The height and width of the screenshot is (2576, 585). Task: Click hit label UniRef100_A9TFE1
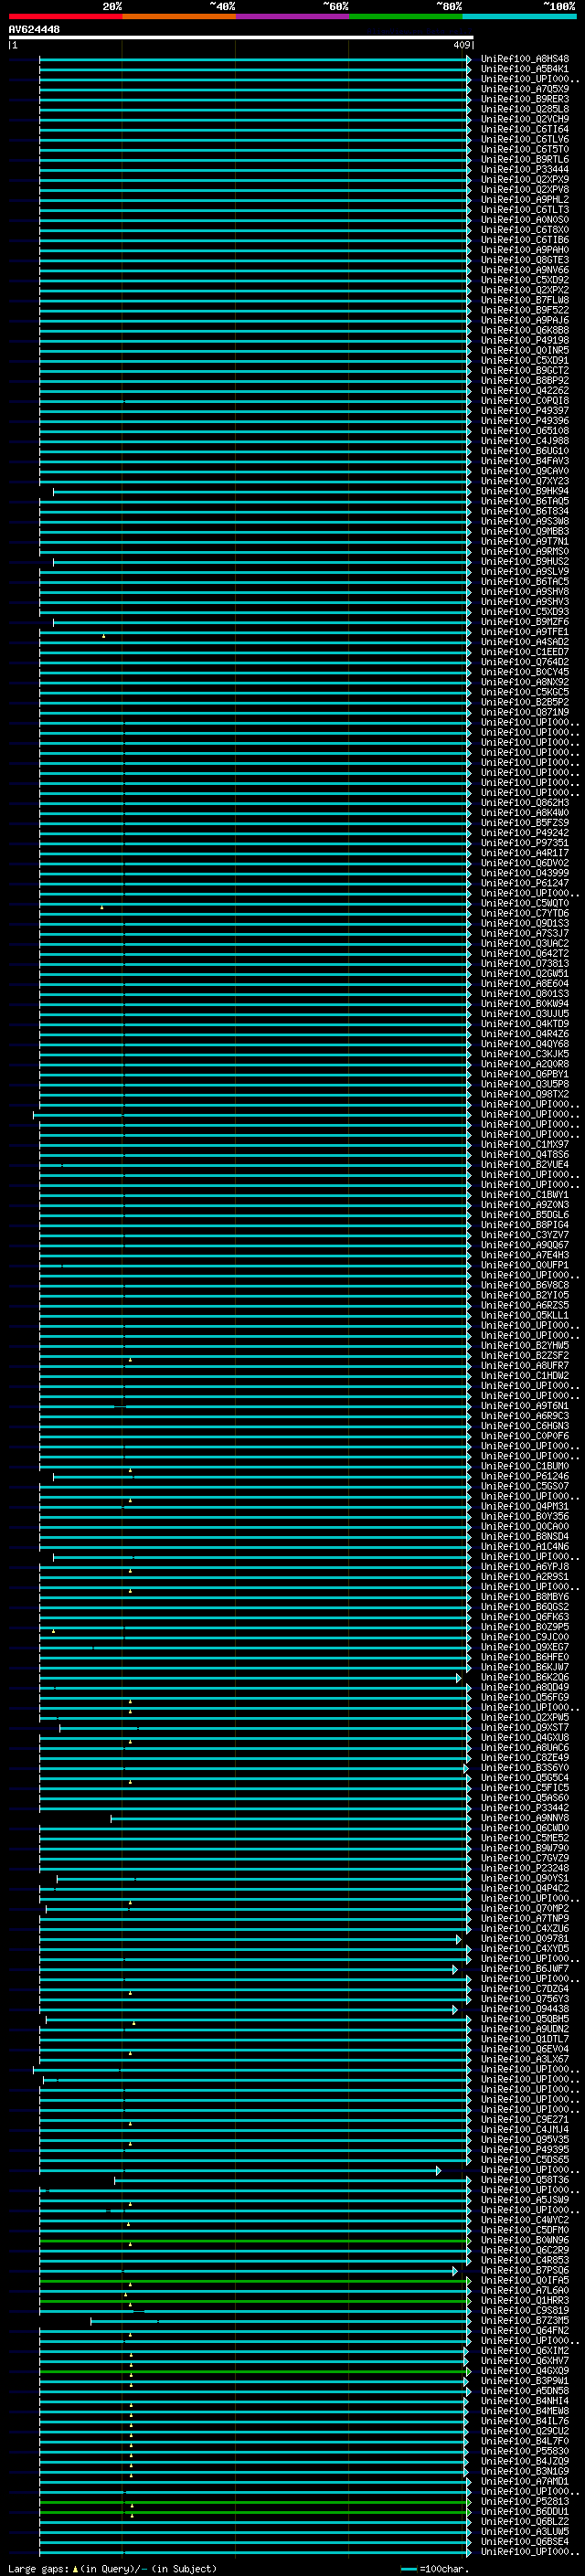tap(525, 632)
